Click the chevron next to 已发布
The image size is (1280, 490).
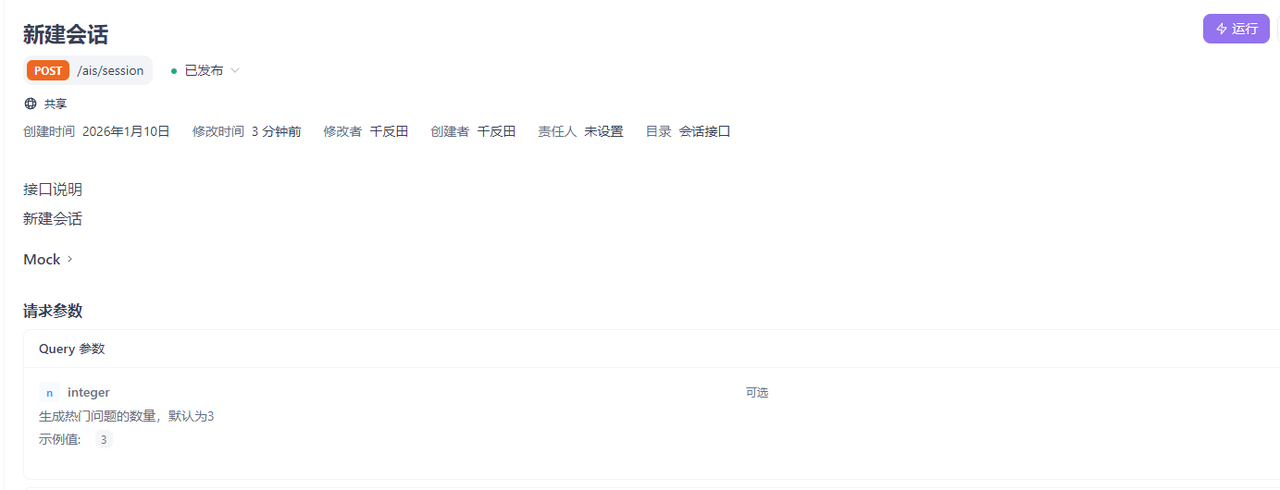[235, 71]
